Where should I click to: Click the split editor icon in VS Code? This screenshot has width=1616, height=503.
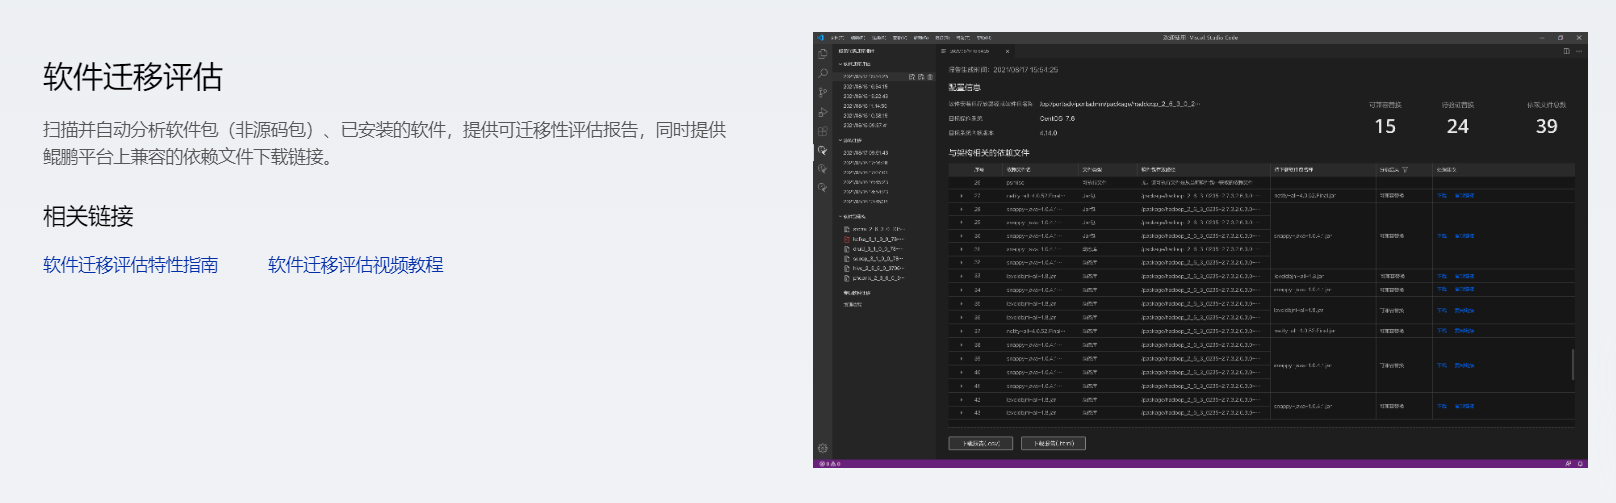(x=1566, y=51)
